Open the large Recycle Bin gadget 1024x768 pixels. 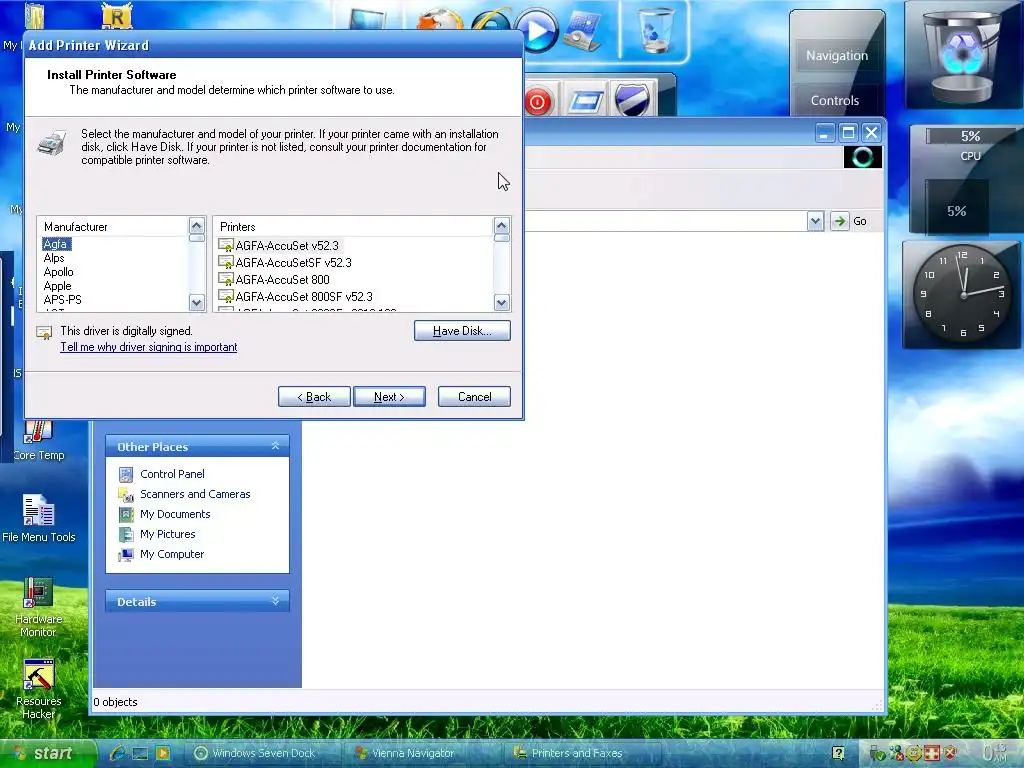tap(961, 56)
